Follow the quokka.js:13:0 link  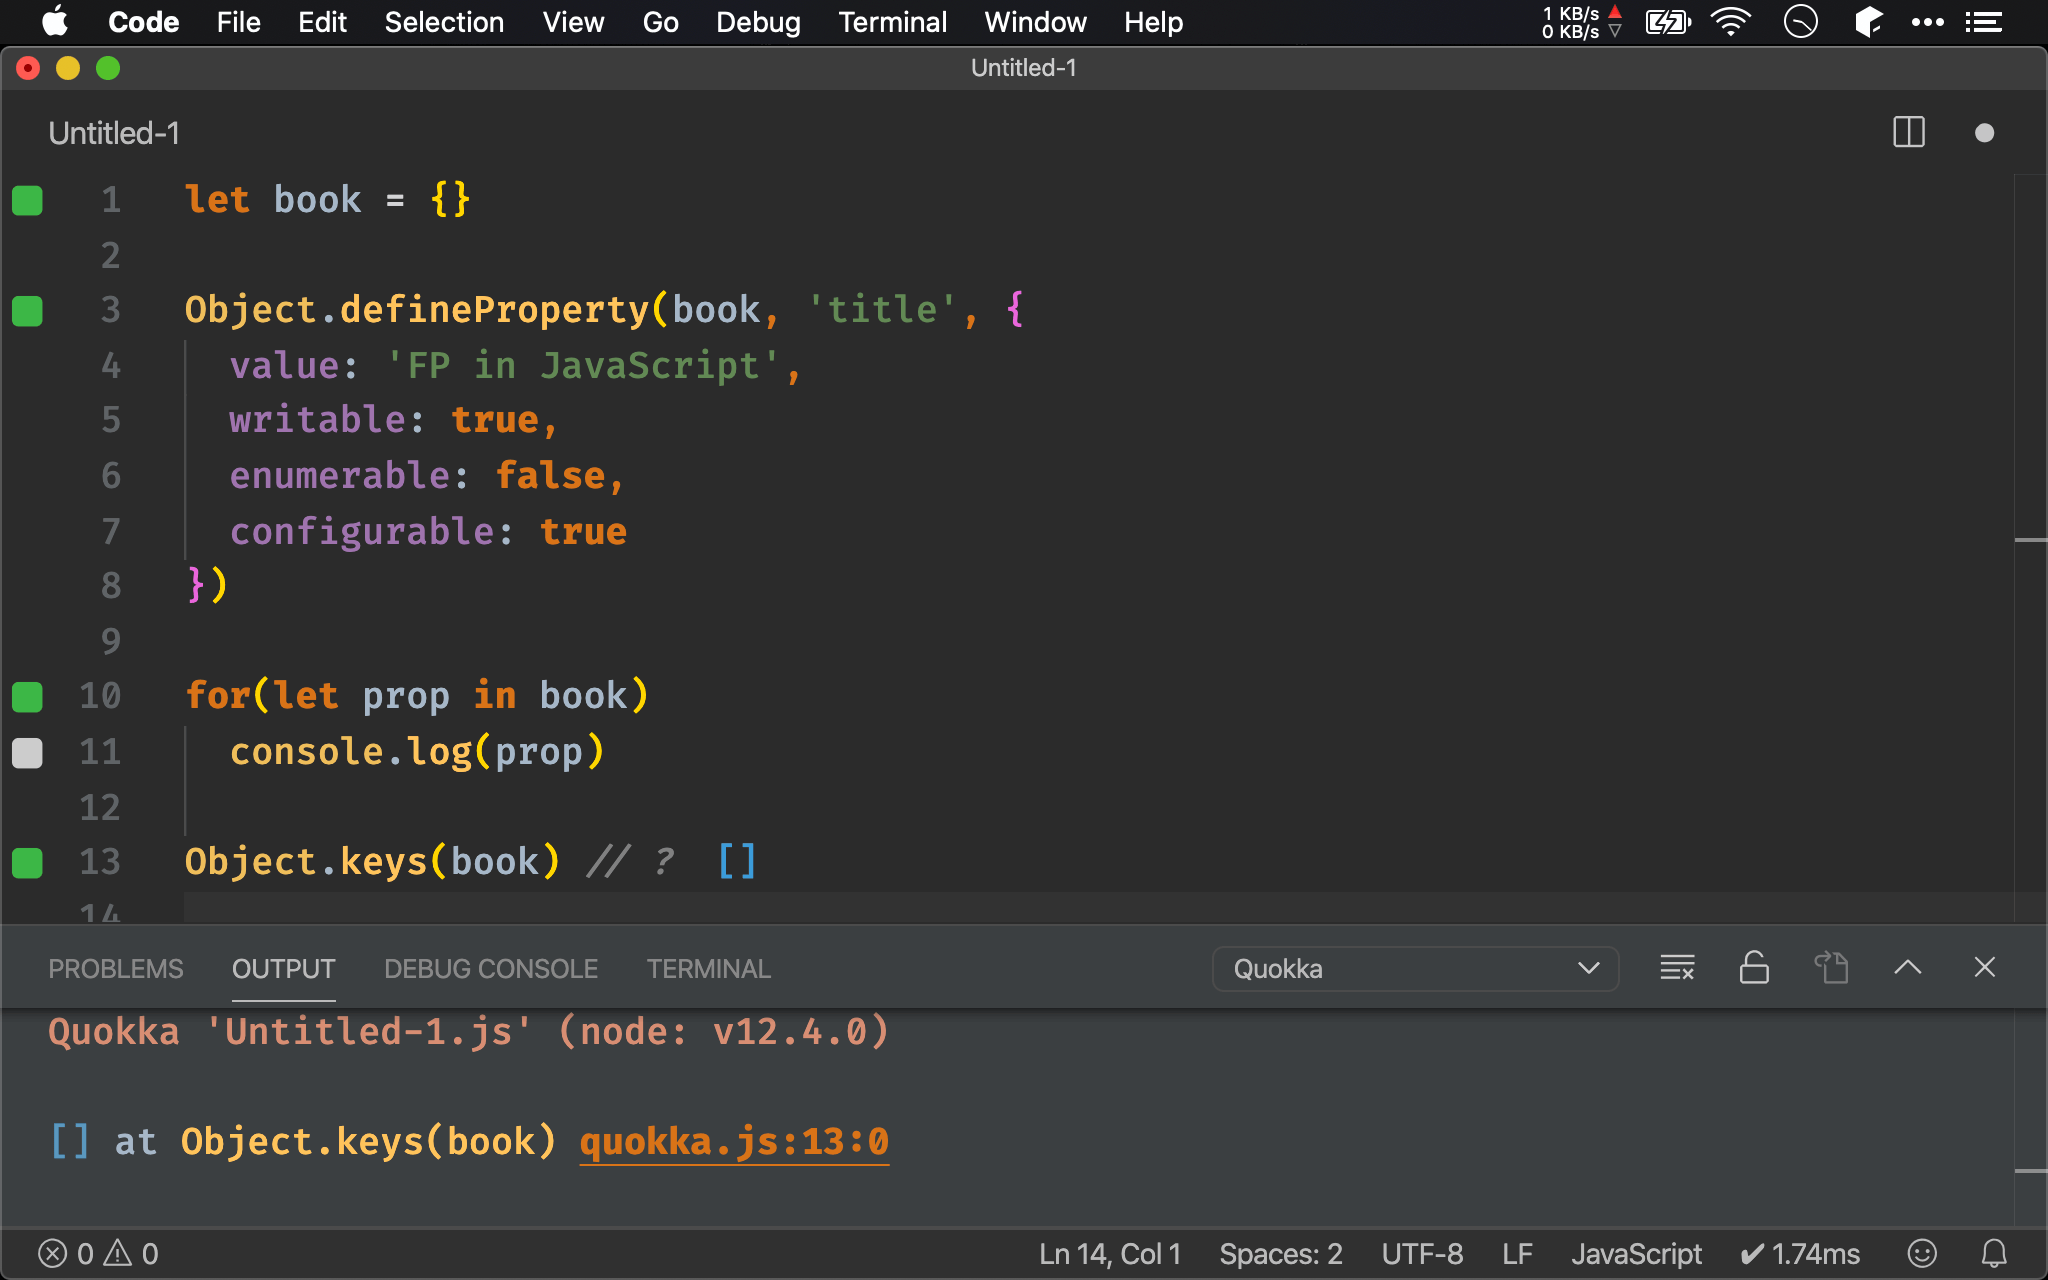[x=734, y=1141]
